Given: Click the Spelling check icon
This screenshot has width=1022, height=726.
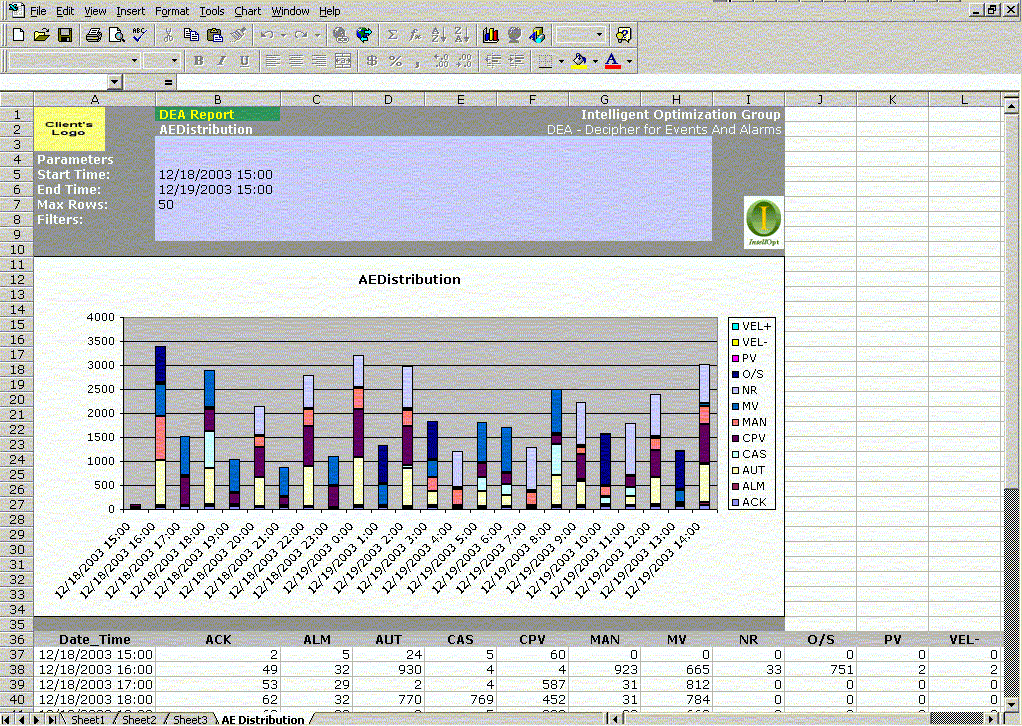Looking at the screenshot, I should pyautogui.click(x=139, y=35).
